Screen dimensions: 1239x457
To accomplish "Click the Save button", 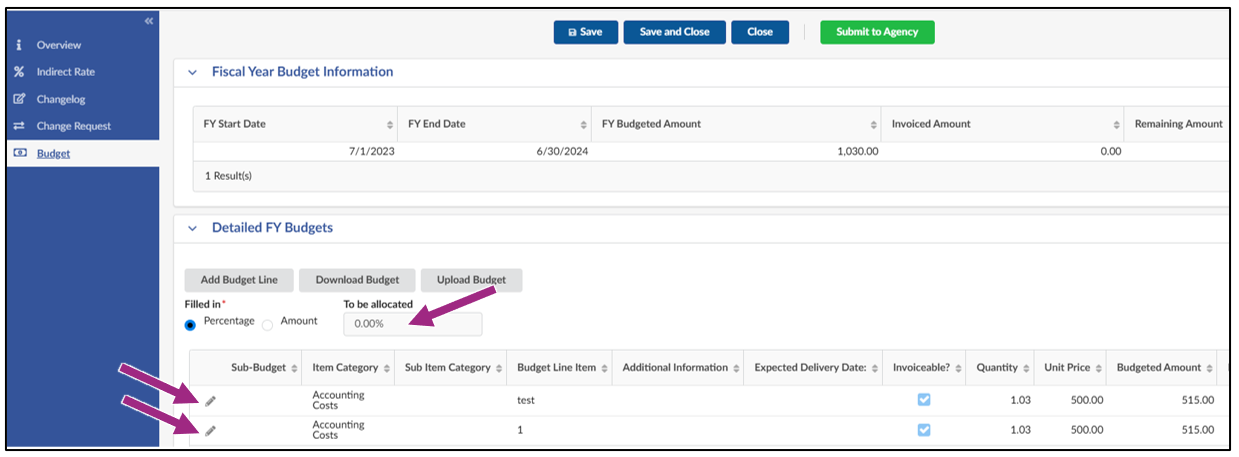I will (586, 32).
